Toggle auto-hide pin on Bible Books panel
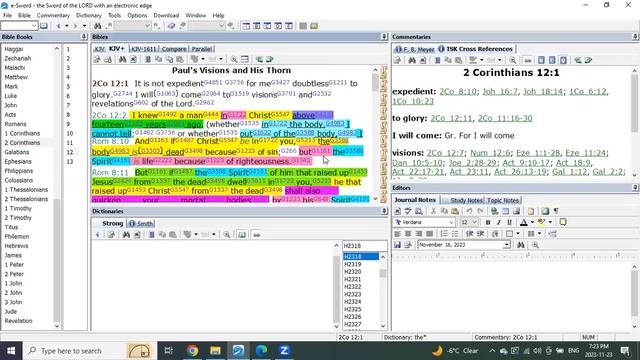The width and height of the screenshot is (640, 360). tap(84, 37)
